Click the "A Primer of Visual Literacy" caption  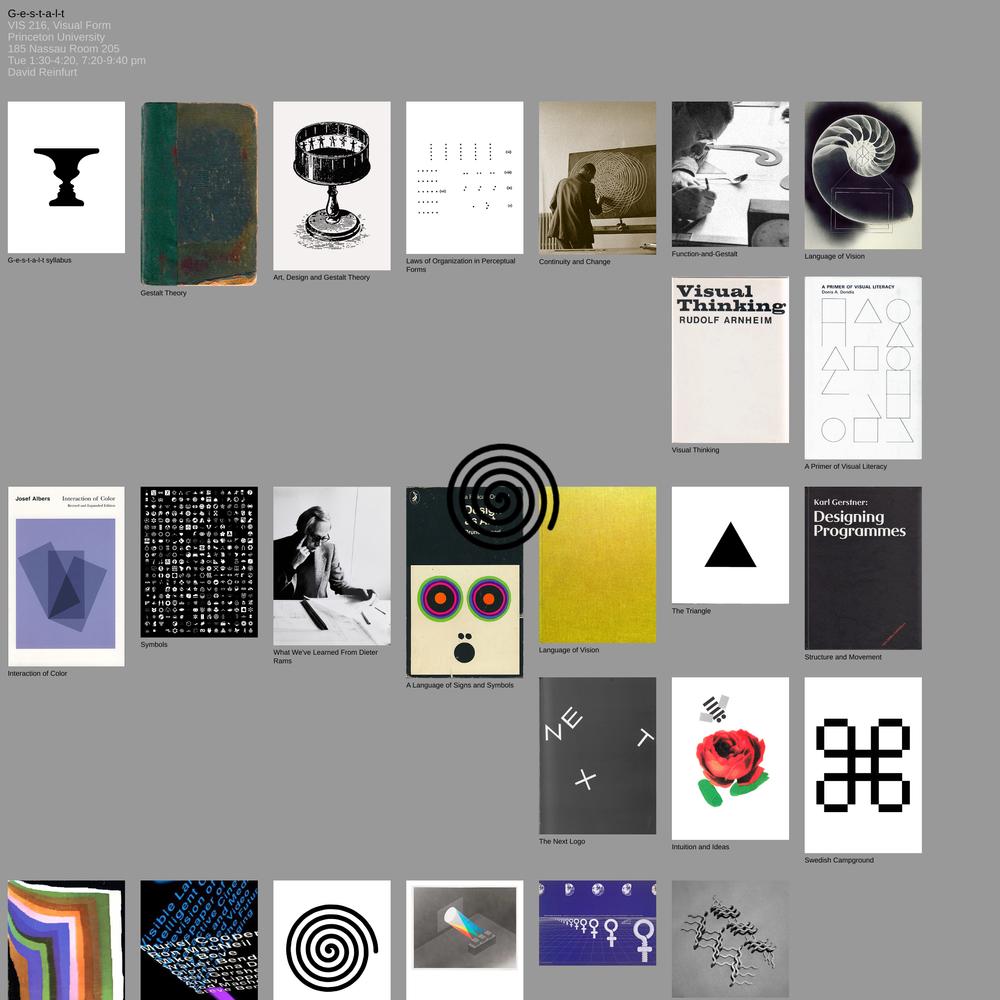[x=845, y=466]
